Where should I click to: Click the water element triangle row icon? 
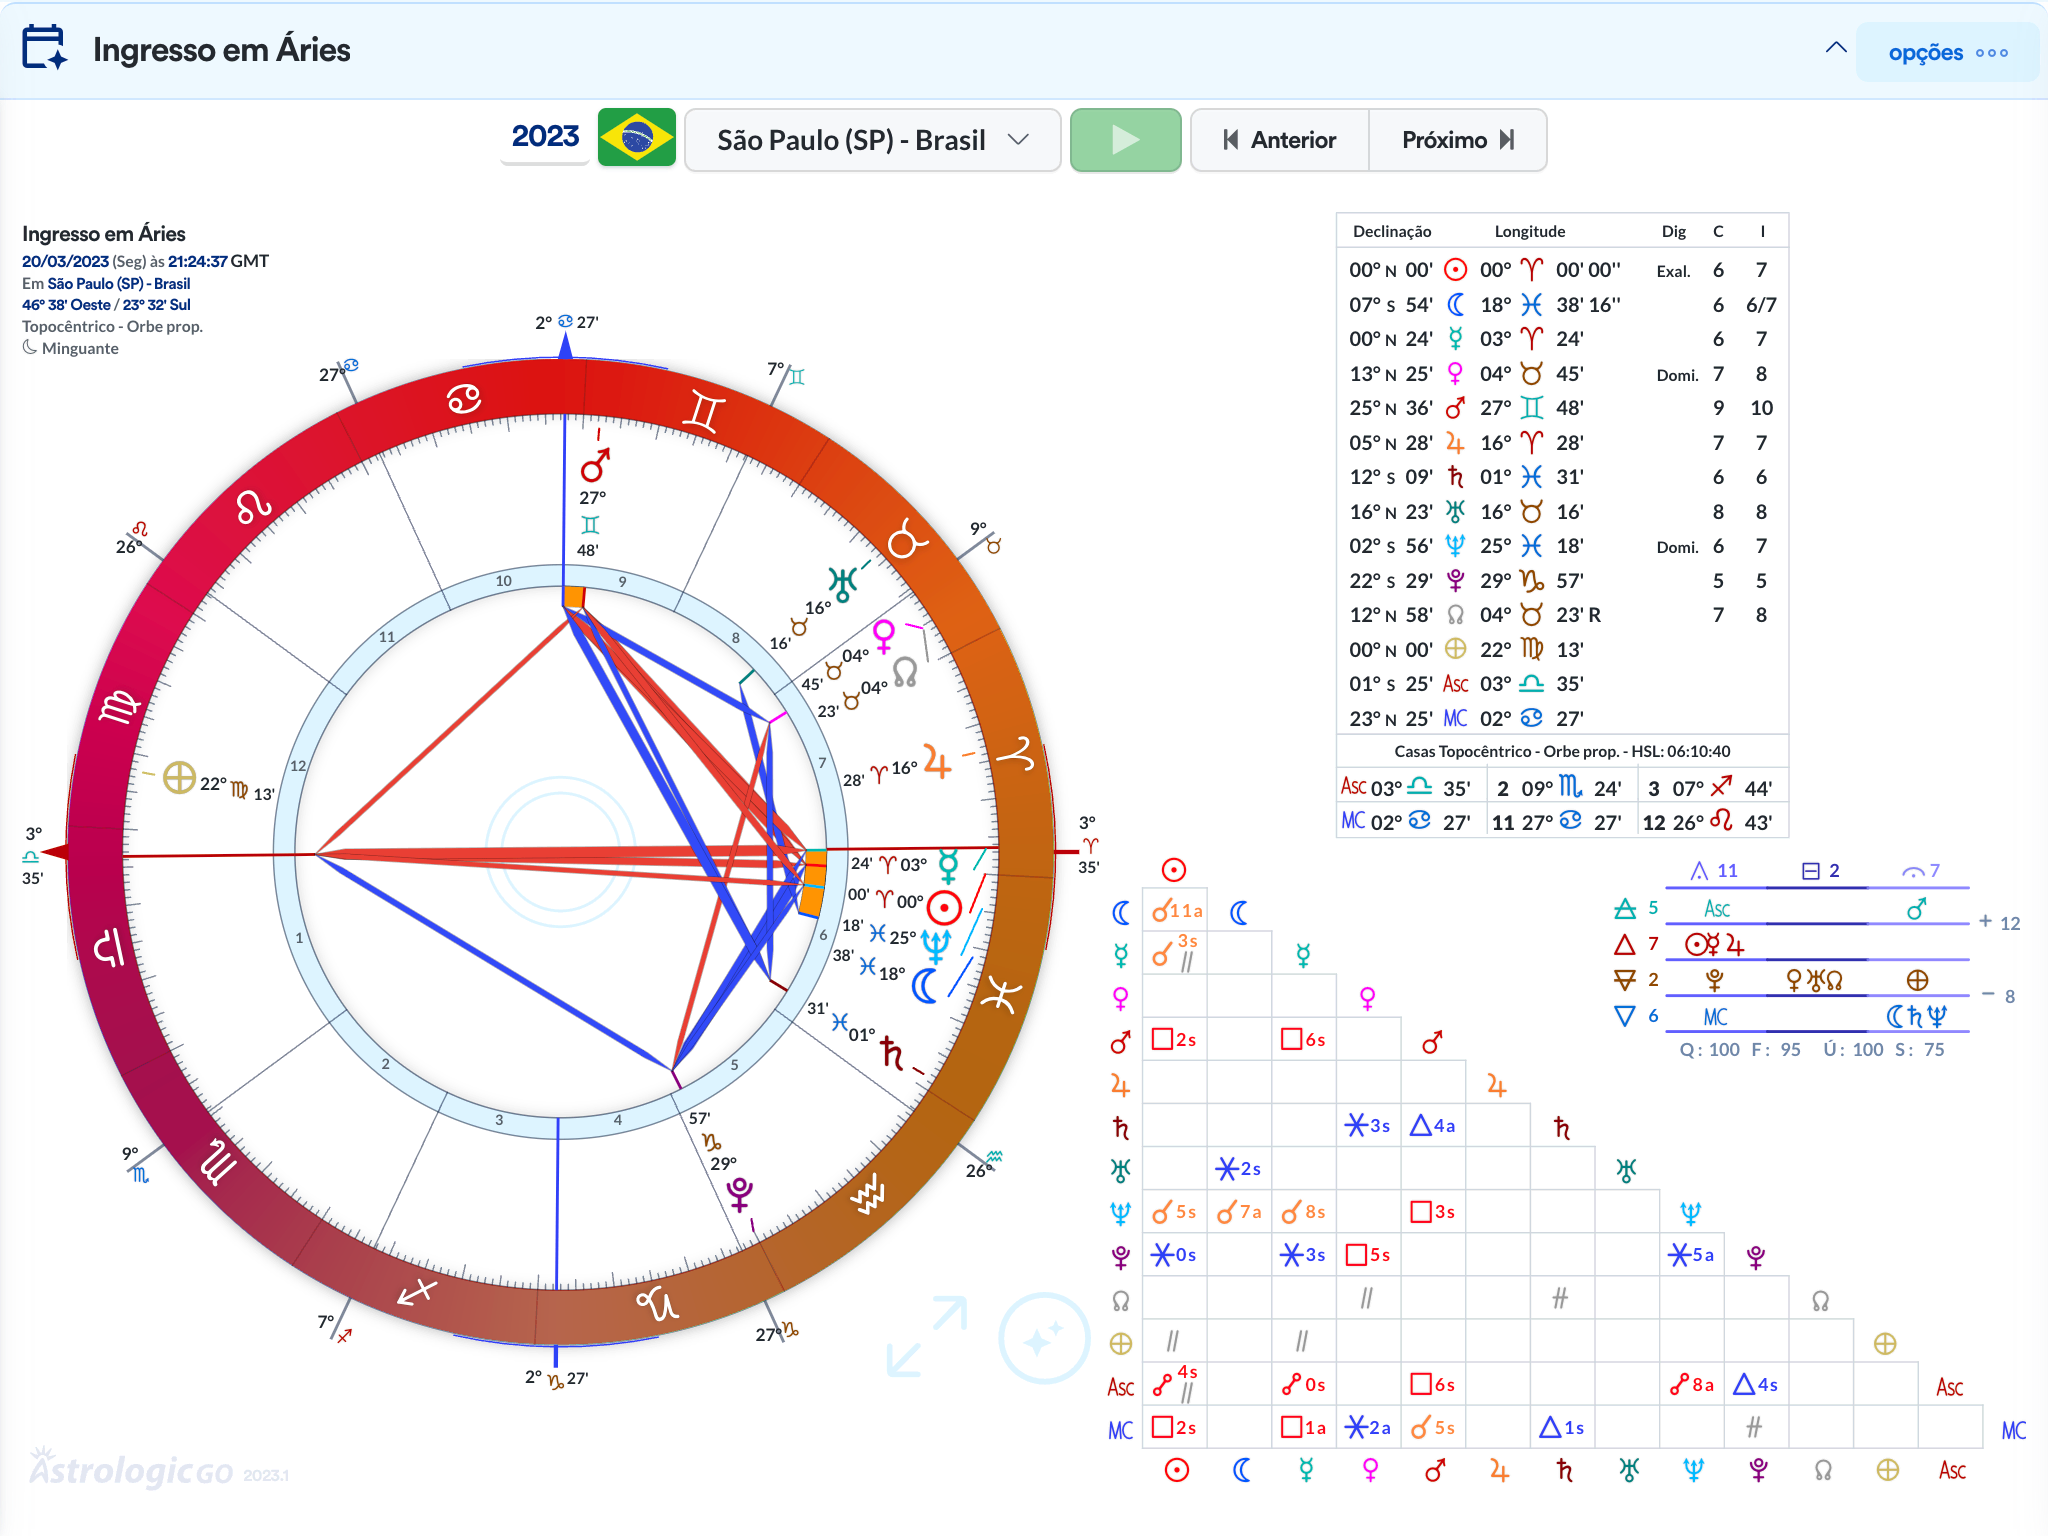point(1625,1016)
